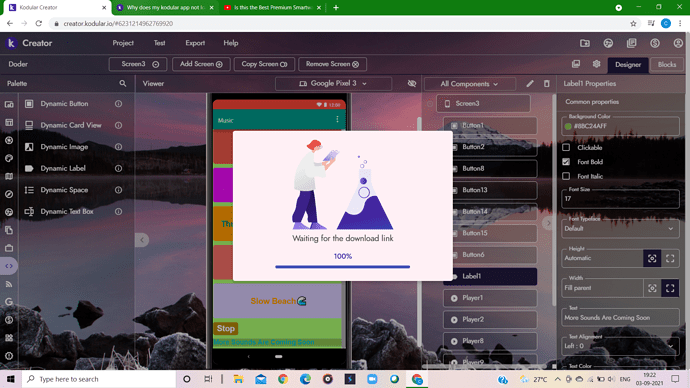Show info for Dynamic Label

pos(118,168)
